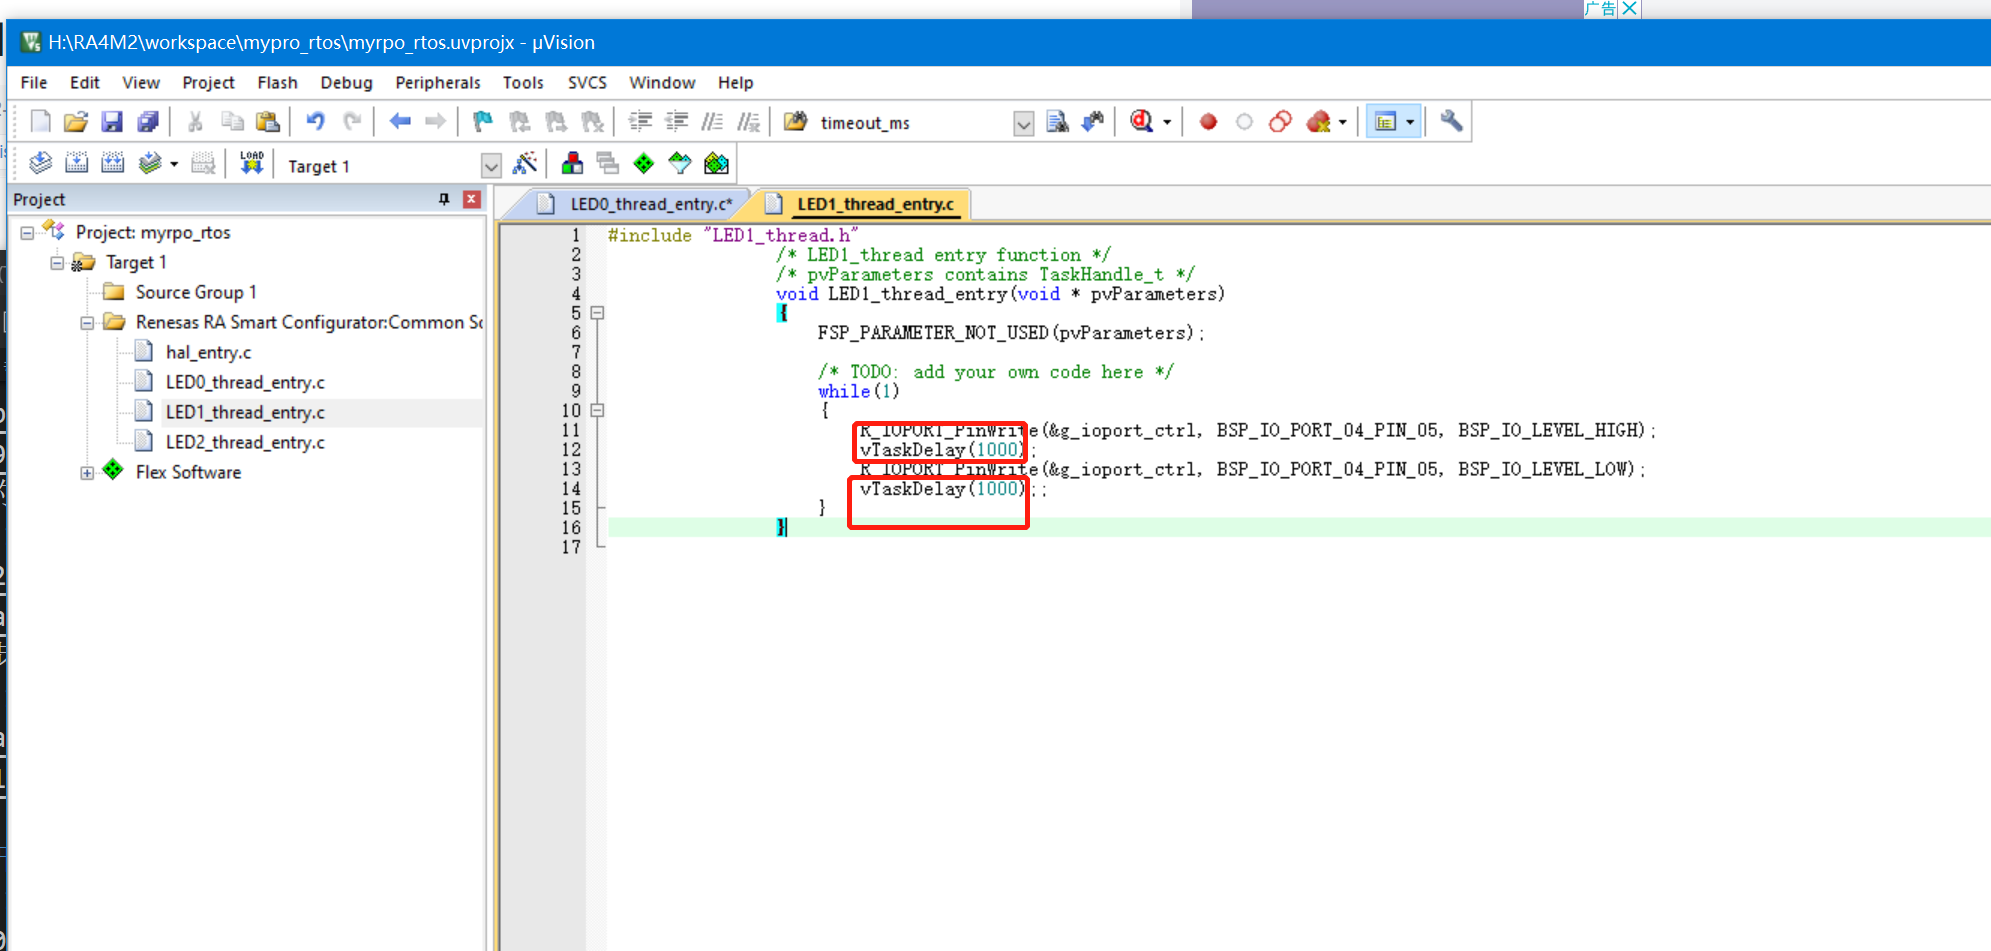Unindent the selected text
Image resolution: width=1991 pixels, height=951 pixels.
(x=677, y=122)
